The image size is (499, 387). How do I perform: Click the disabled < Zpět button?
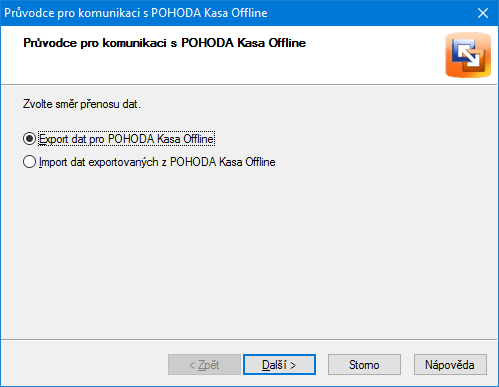coord(204,365)
